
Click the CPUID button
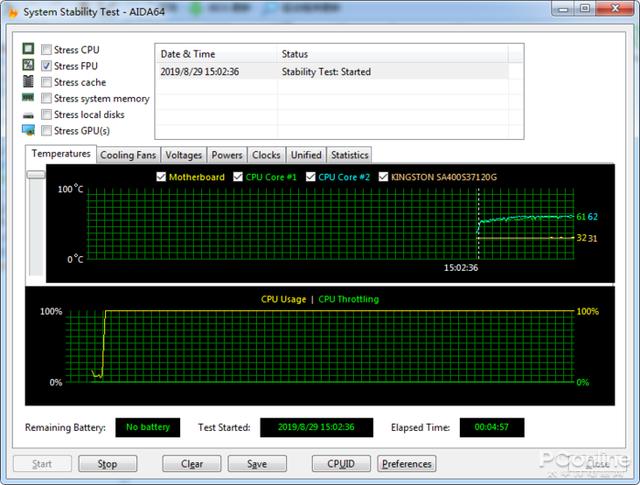[341, 464]
